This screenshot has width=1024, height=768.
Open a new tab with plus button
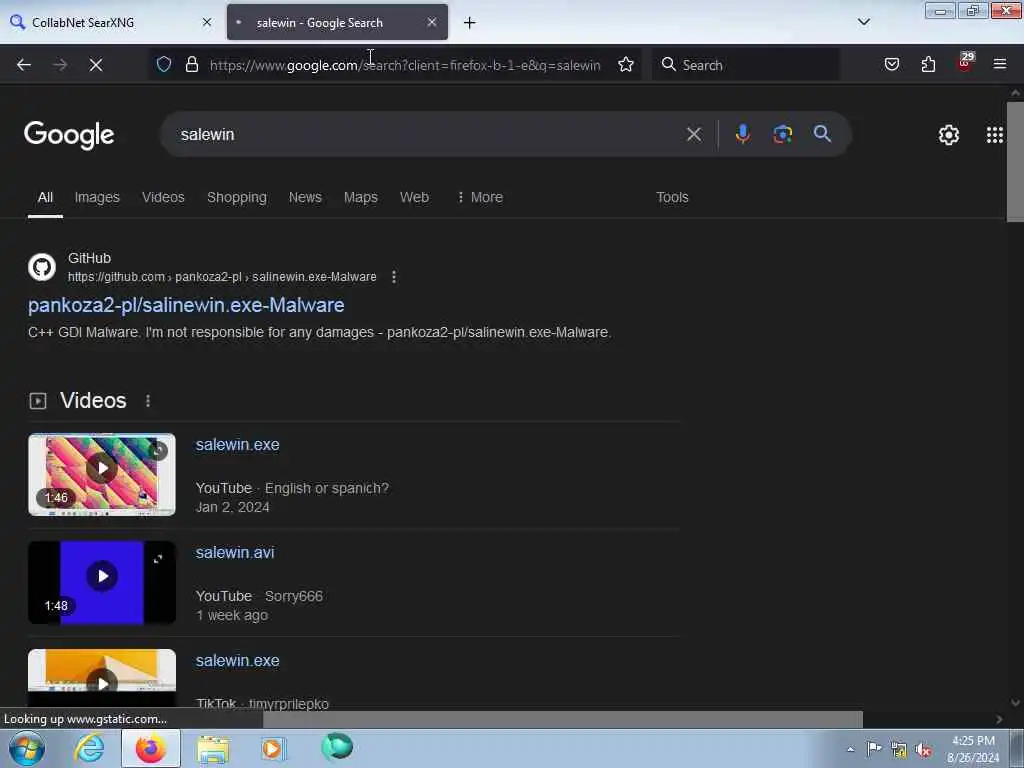pos(470,23)
